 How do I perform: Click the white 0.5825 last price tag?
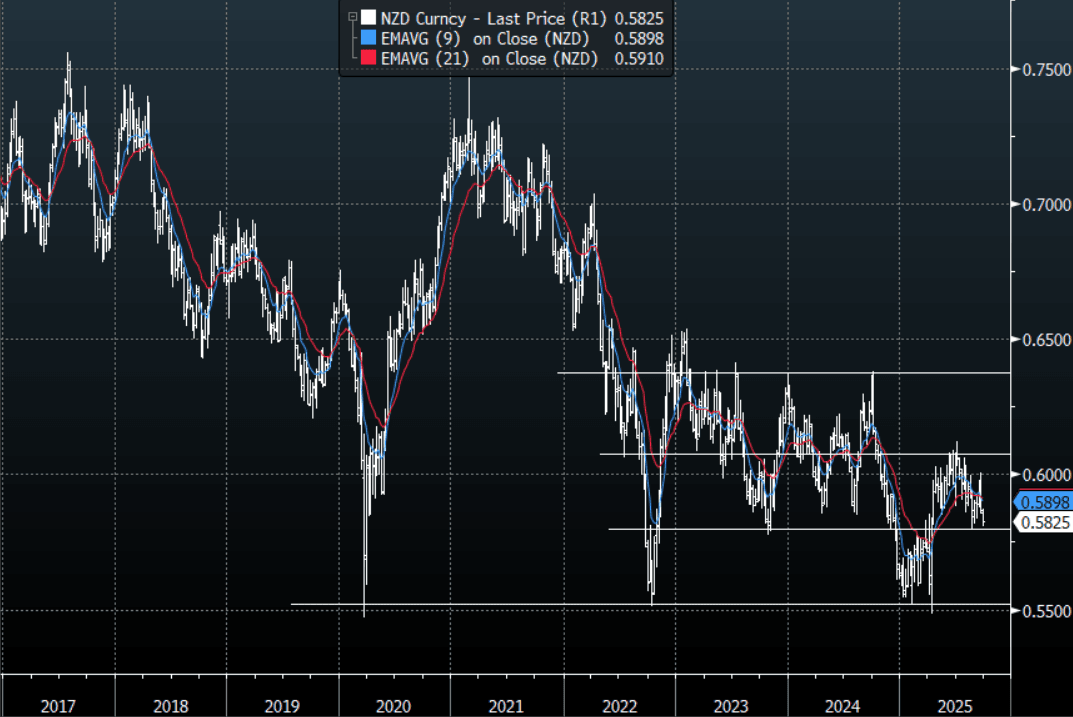coord(1043,523)
